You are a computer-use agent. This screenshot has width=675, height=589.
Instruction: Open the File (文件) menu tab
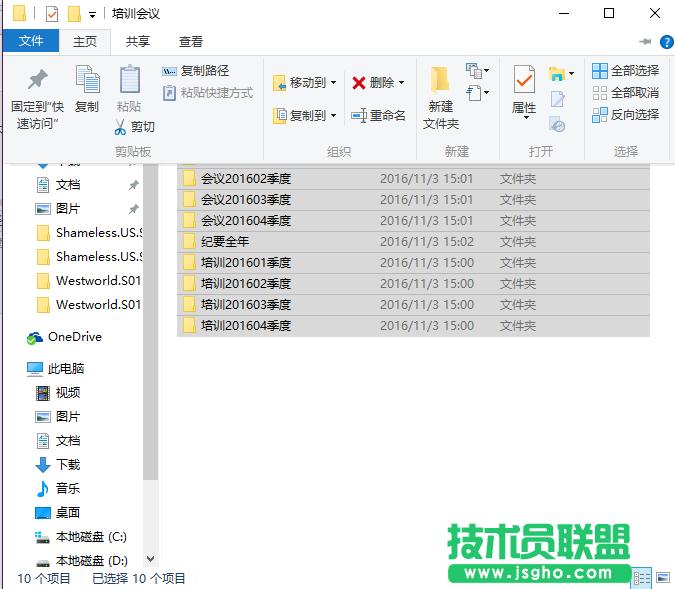coord(31,41)
